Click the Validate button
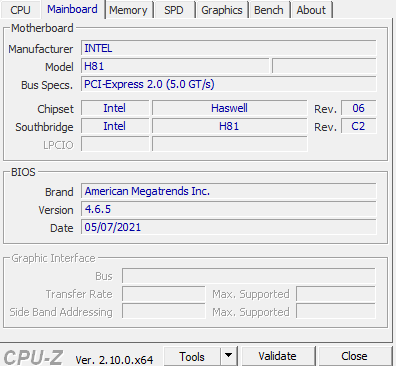The width and height of the screenshot is (396, 366). 277,356
